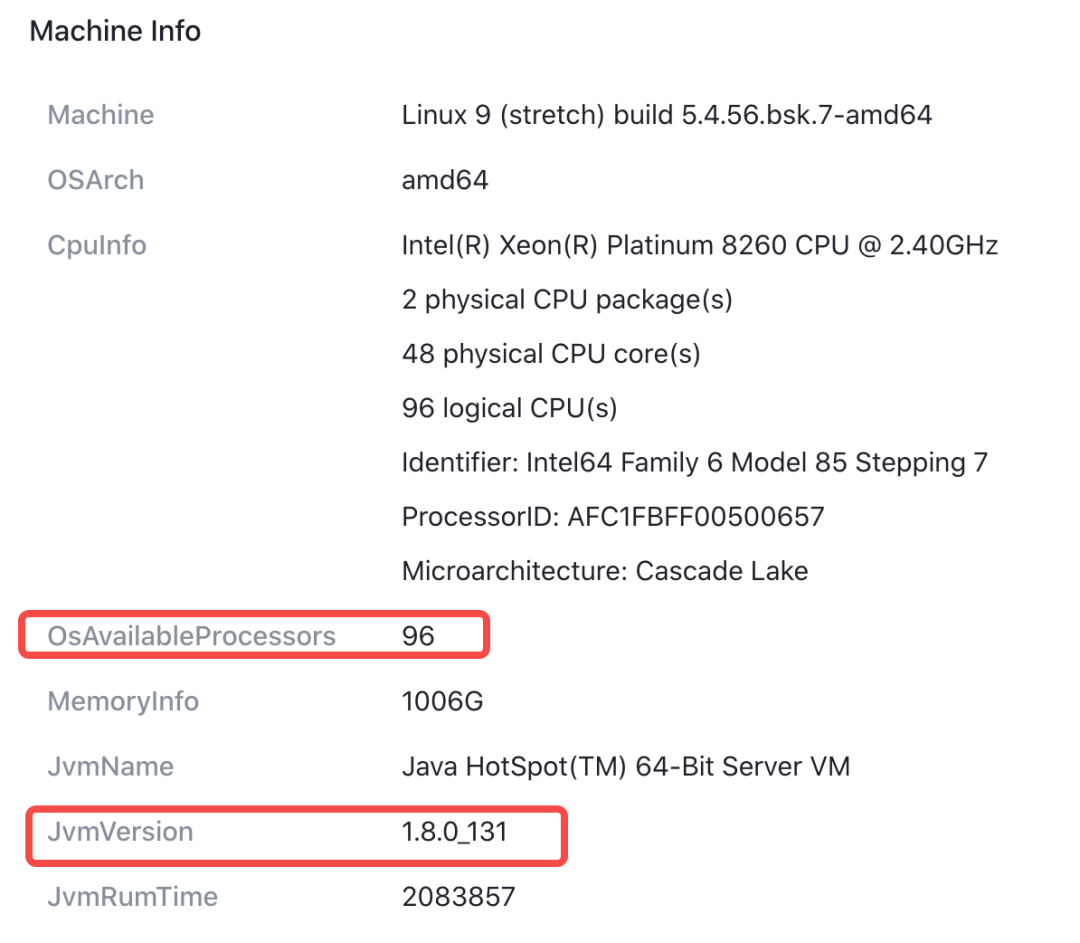1080x943 pixels.
Task: Click the Linux 9 (stretch) build value
Action: [666, 115]
